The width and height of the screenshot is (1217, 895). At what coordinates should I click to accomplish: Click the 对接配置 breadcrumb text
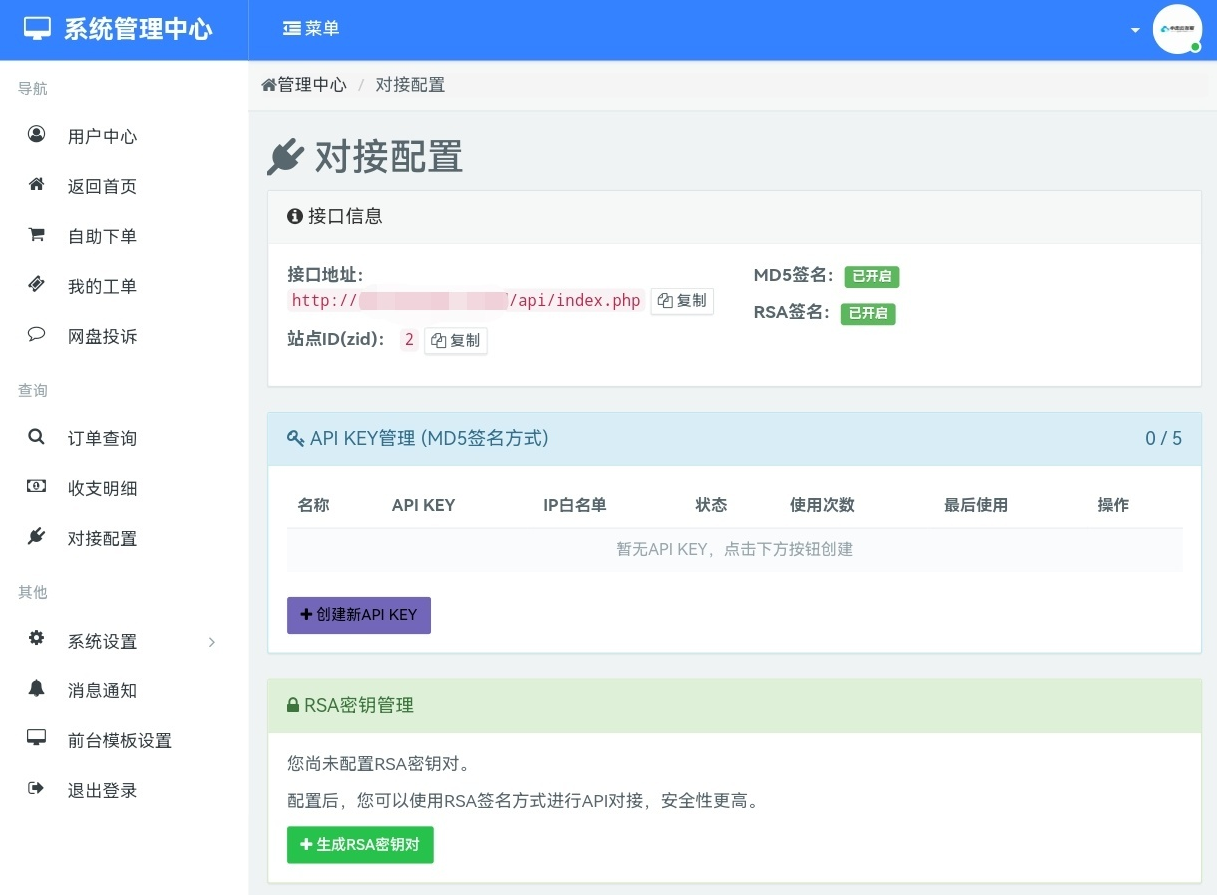(x=410, y=85)
